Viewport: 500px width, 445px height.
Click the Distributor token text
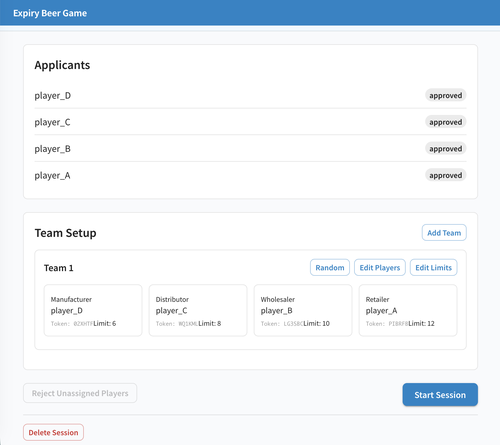coord(177,324)
